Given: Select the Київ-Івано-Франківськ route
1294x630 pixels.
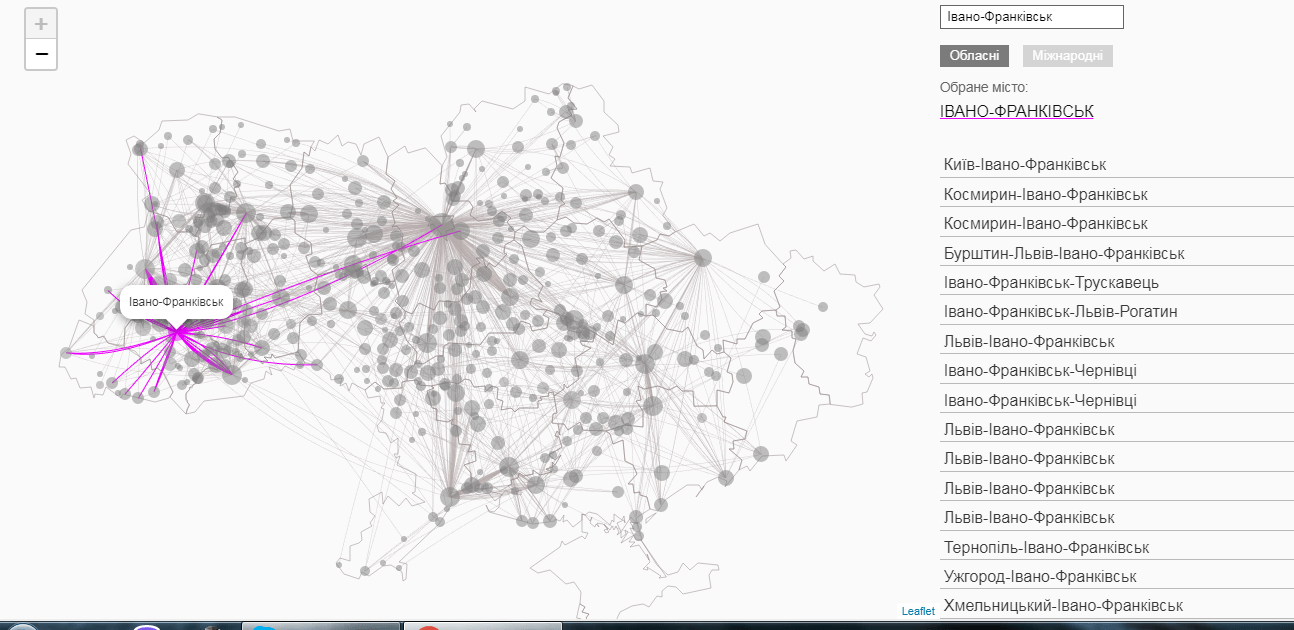Looking at the screenshot, I should [1117, 164].
